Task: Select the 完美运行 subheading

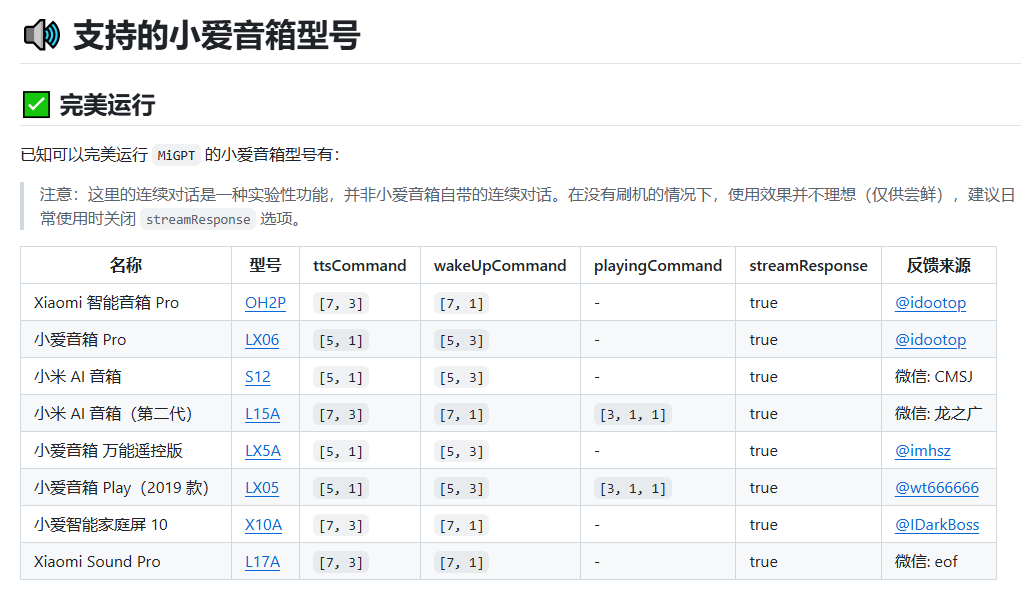Action: pyautogui.click(x=107, y=105)
